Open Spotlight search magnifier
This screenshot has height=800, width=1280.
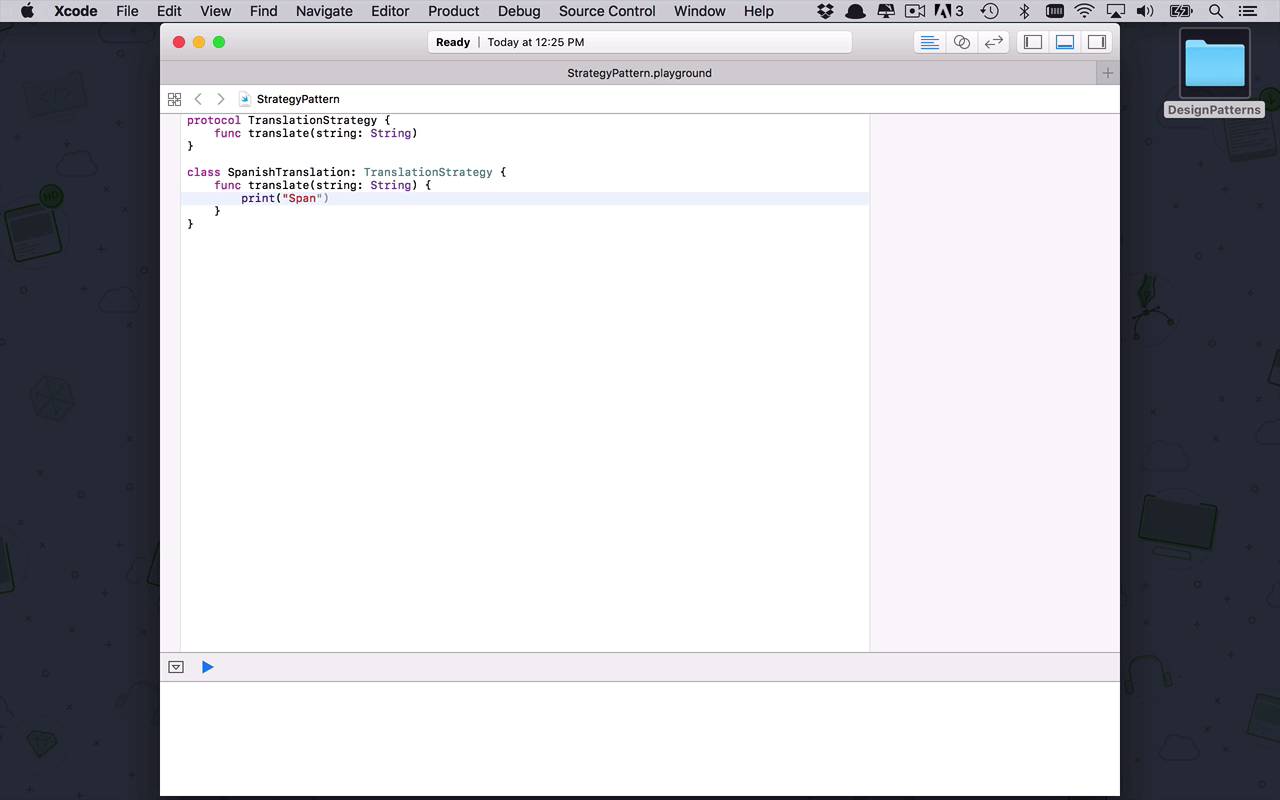[1216, 11]
